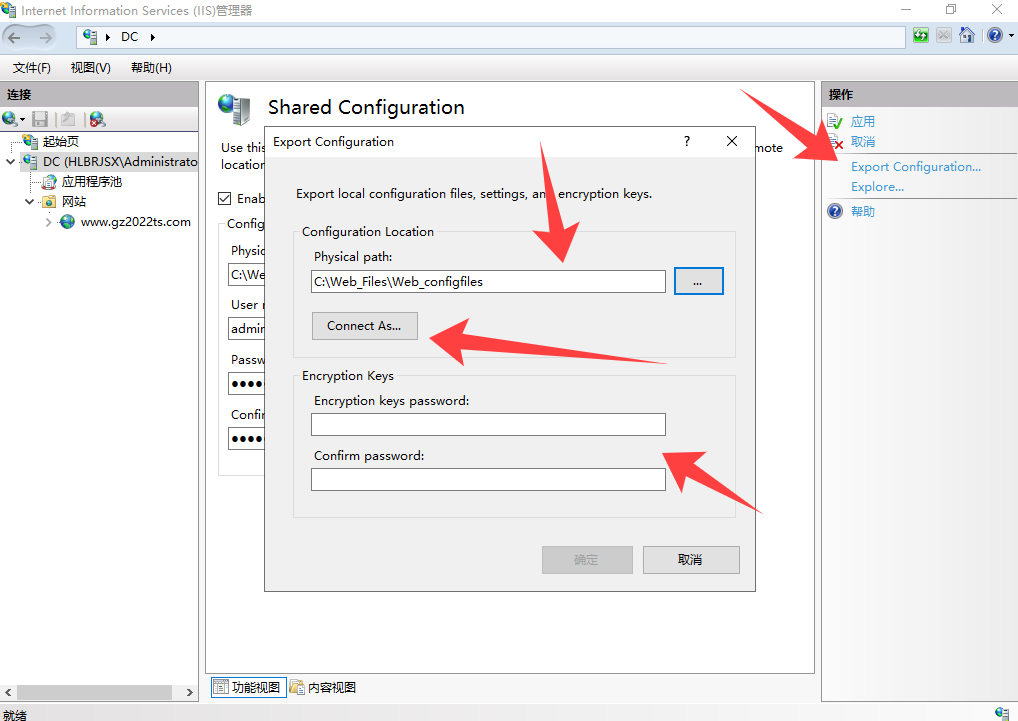Click the create new connection globe icon
1018x721 pixels.
(11, 119)
